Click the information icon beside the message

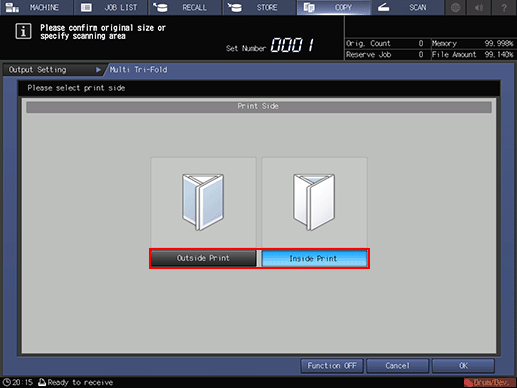23,32
